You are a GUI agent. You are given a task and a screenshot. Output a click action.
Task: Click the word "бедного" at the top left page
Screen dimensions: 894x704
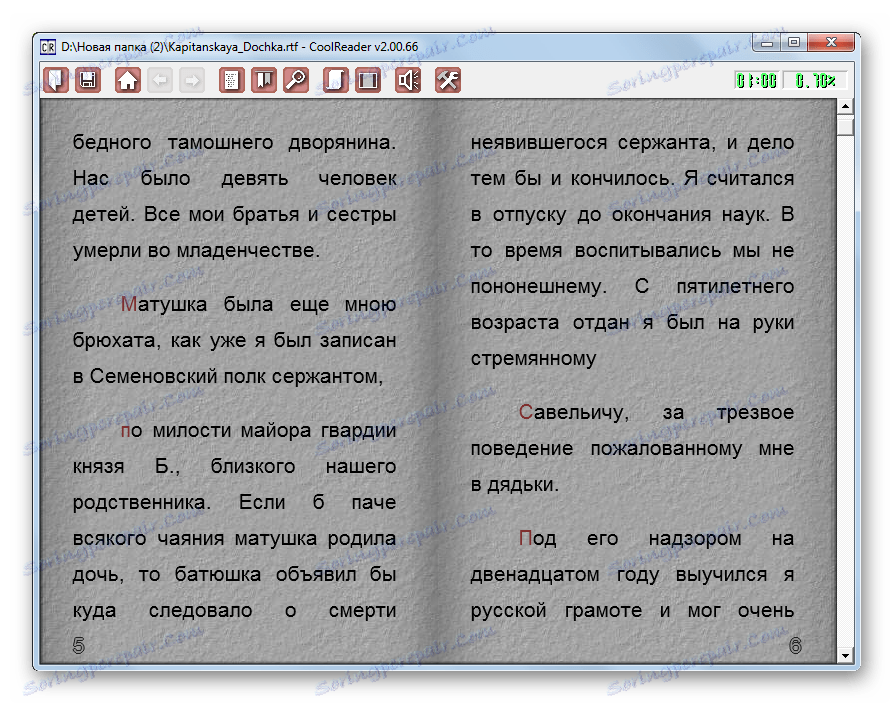point(112,143)
